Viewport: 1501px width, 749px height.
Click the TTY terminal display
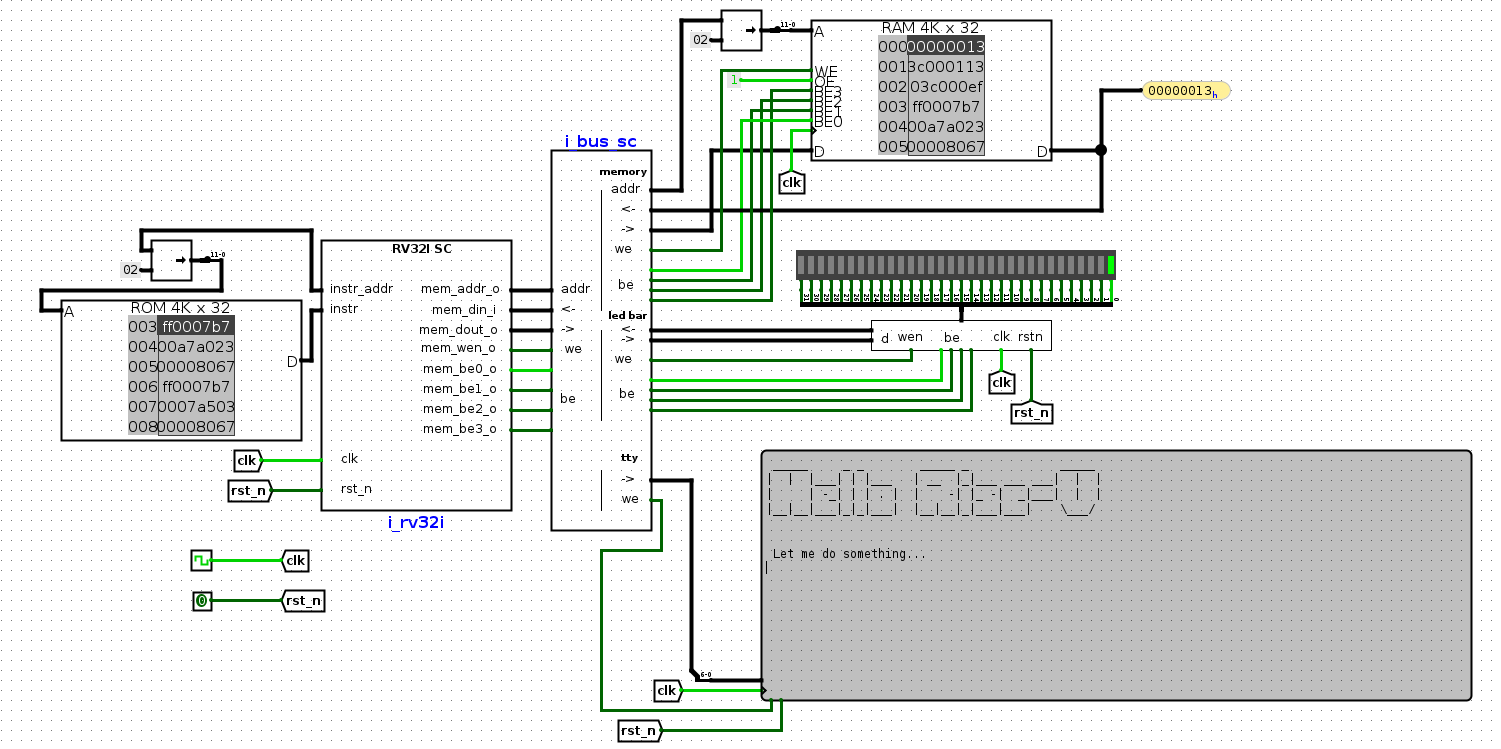[x=1116, y=576]
